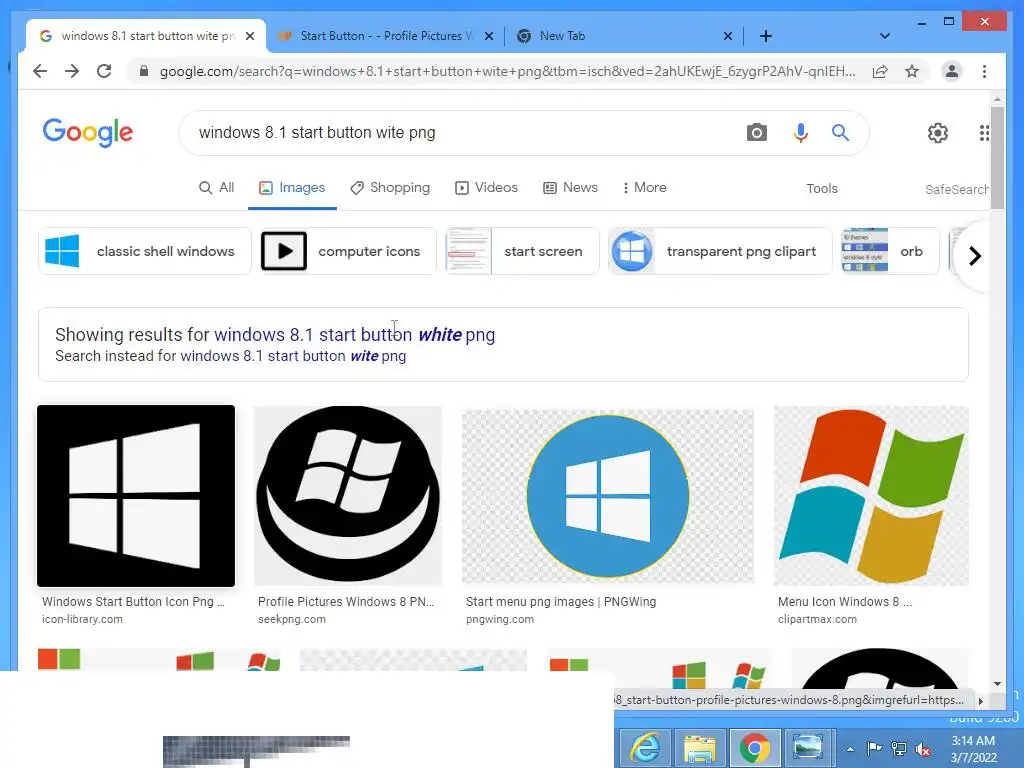
Task: Reload the current page
Action: point(104,71)
